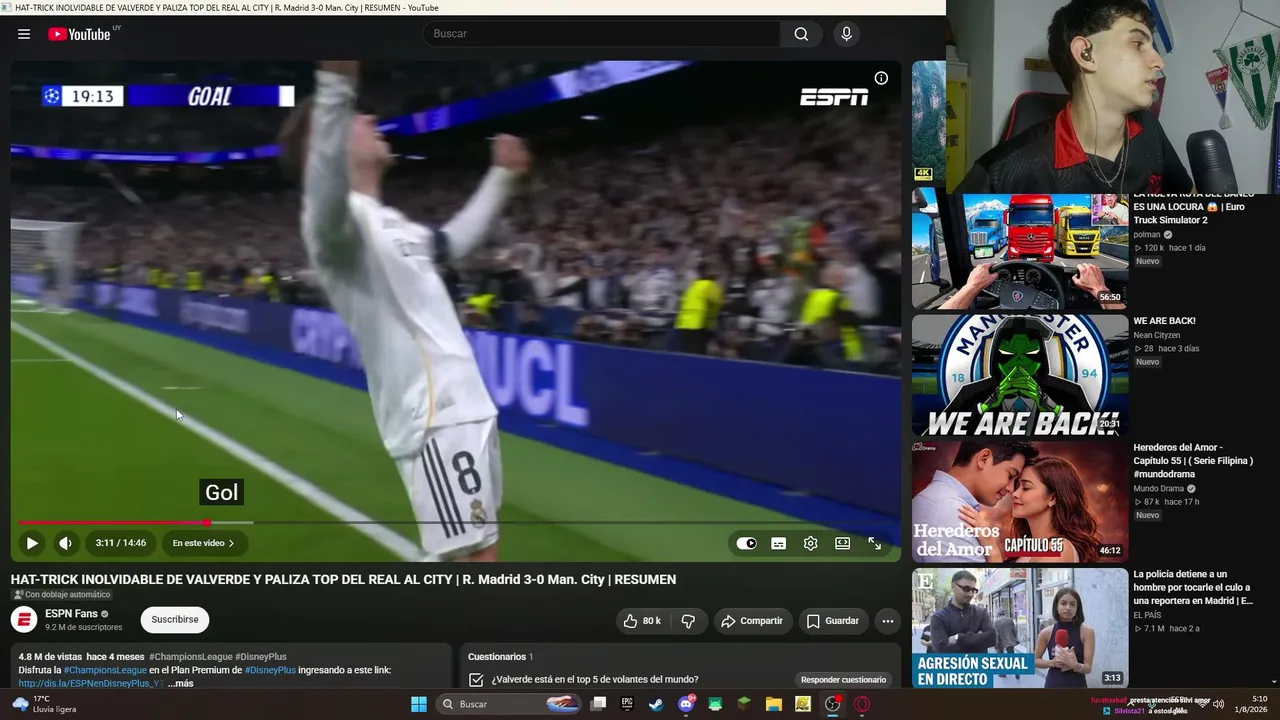
Task: Open the #DisneyPlus hashtag above description
Action: [x=260, y=657]
